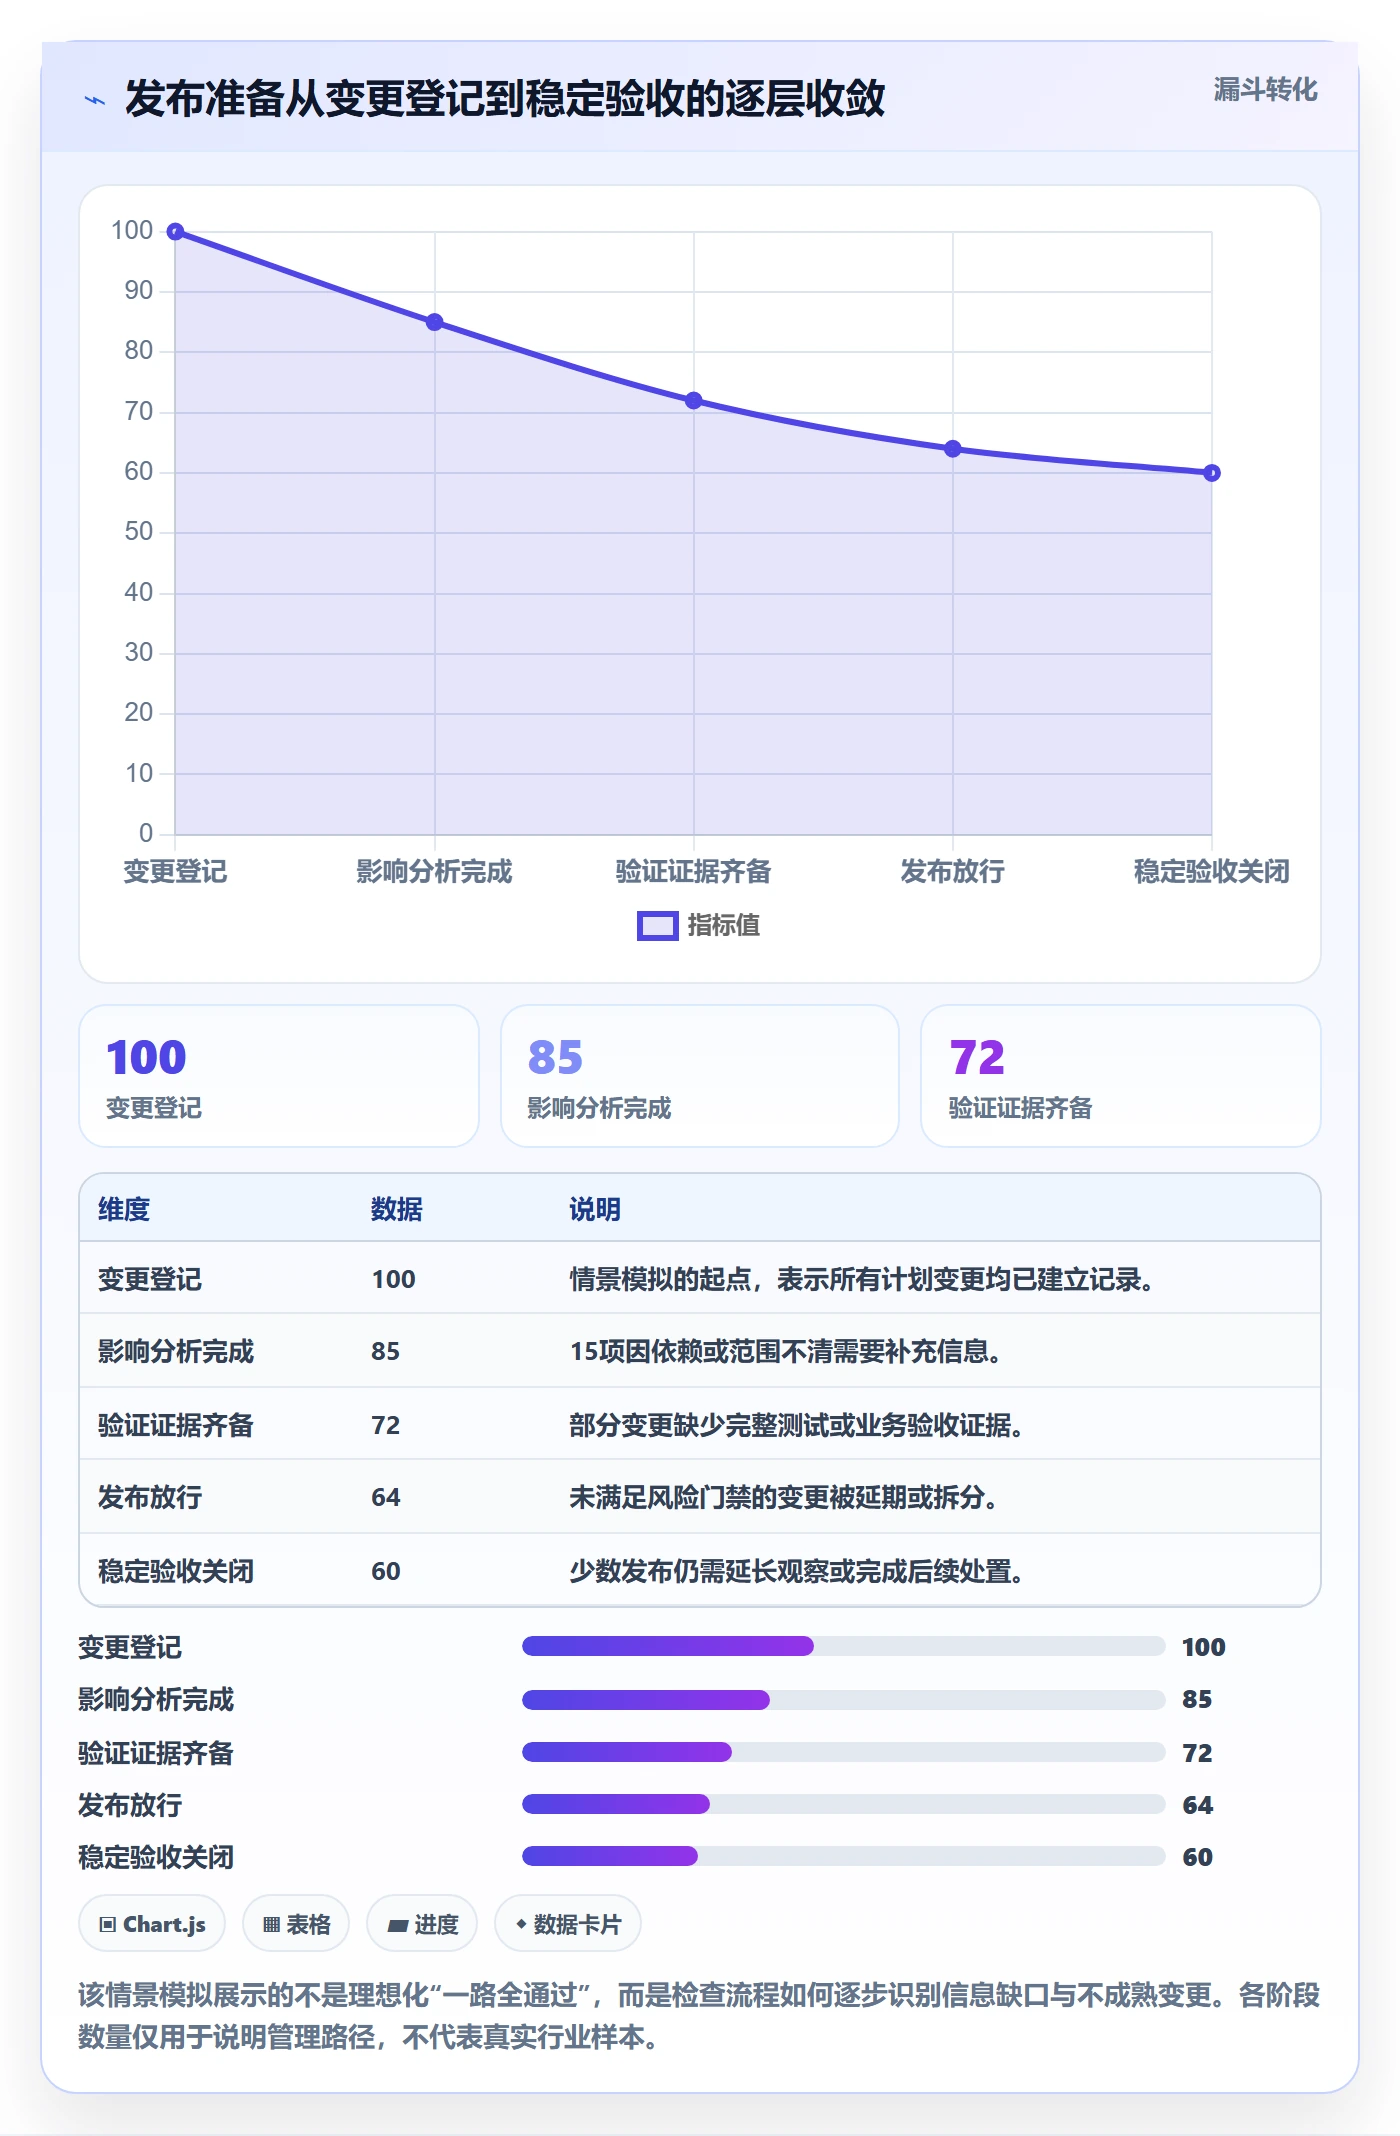Click the 数据 column header

[397, 1210]
